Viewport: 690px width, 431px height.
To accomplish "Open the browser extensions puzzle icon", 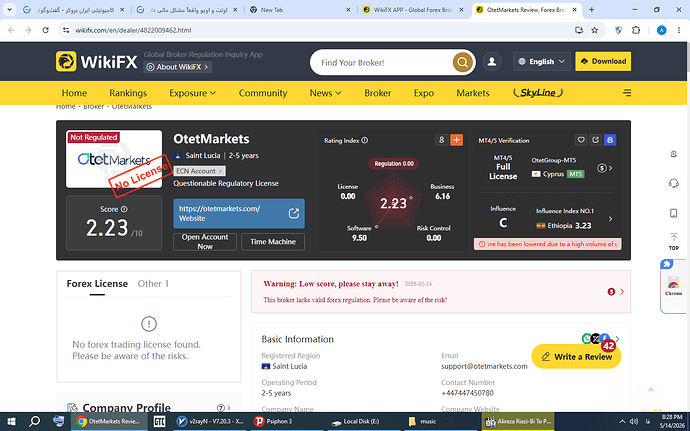I will tap(636, 30).
